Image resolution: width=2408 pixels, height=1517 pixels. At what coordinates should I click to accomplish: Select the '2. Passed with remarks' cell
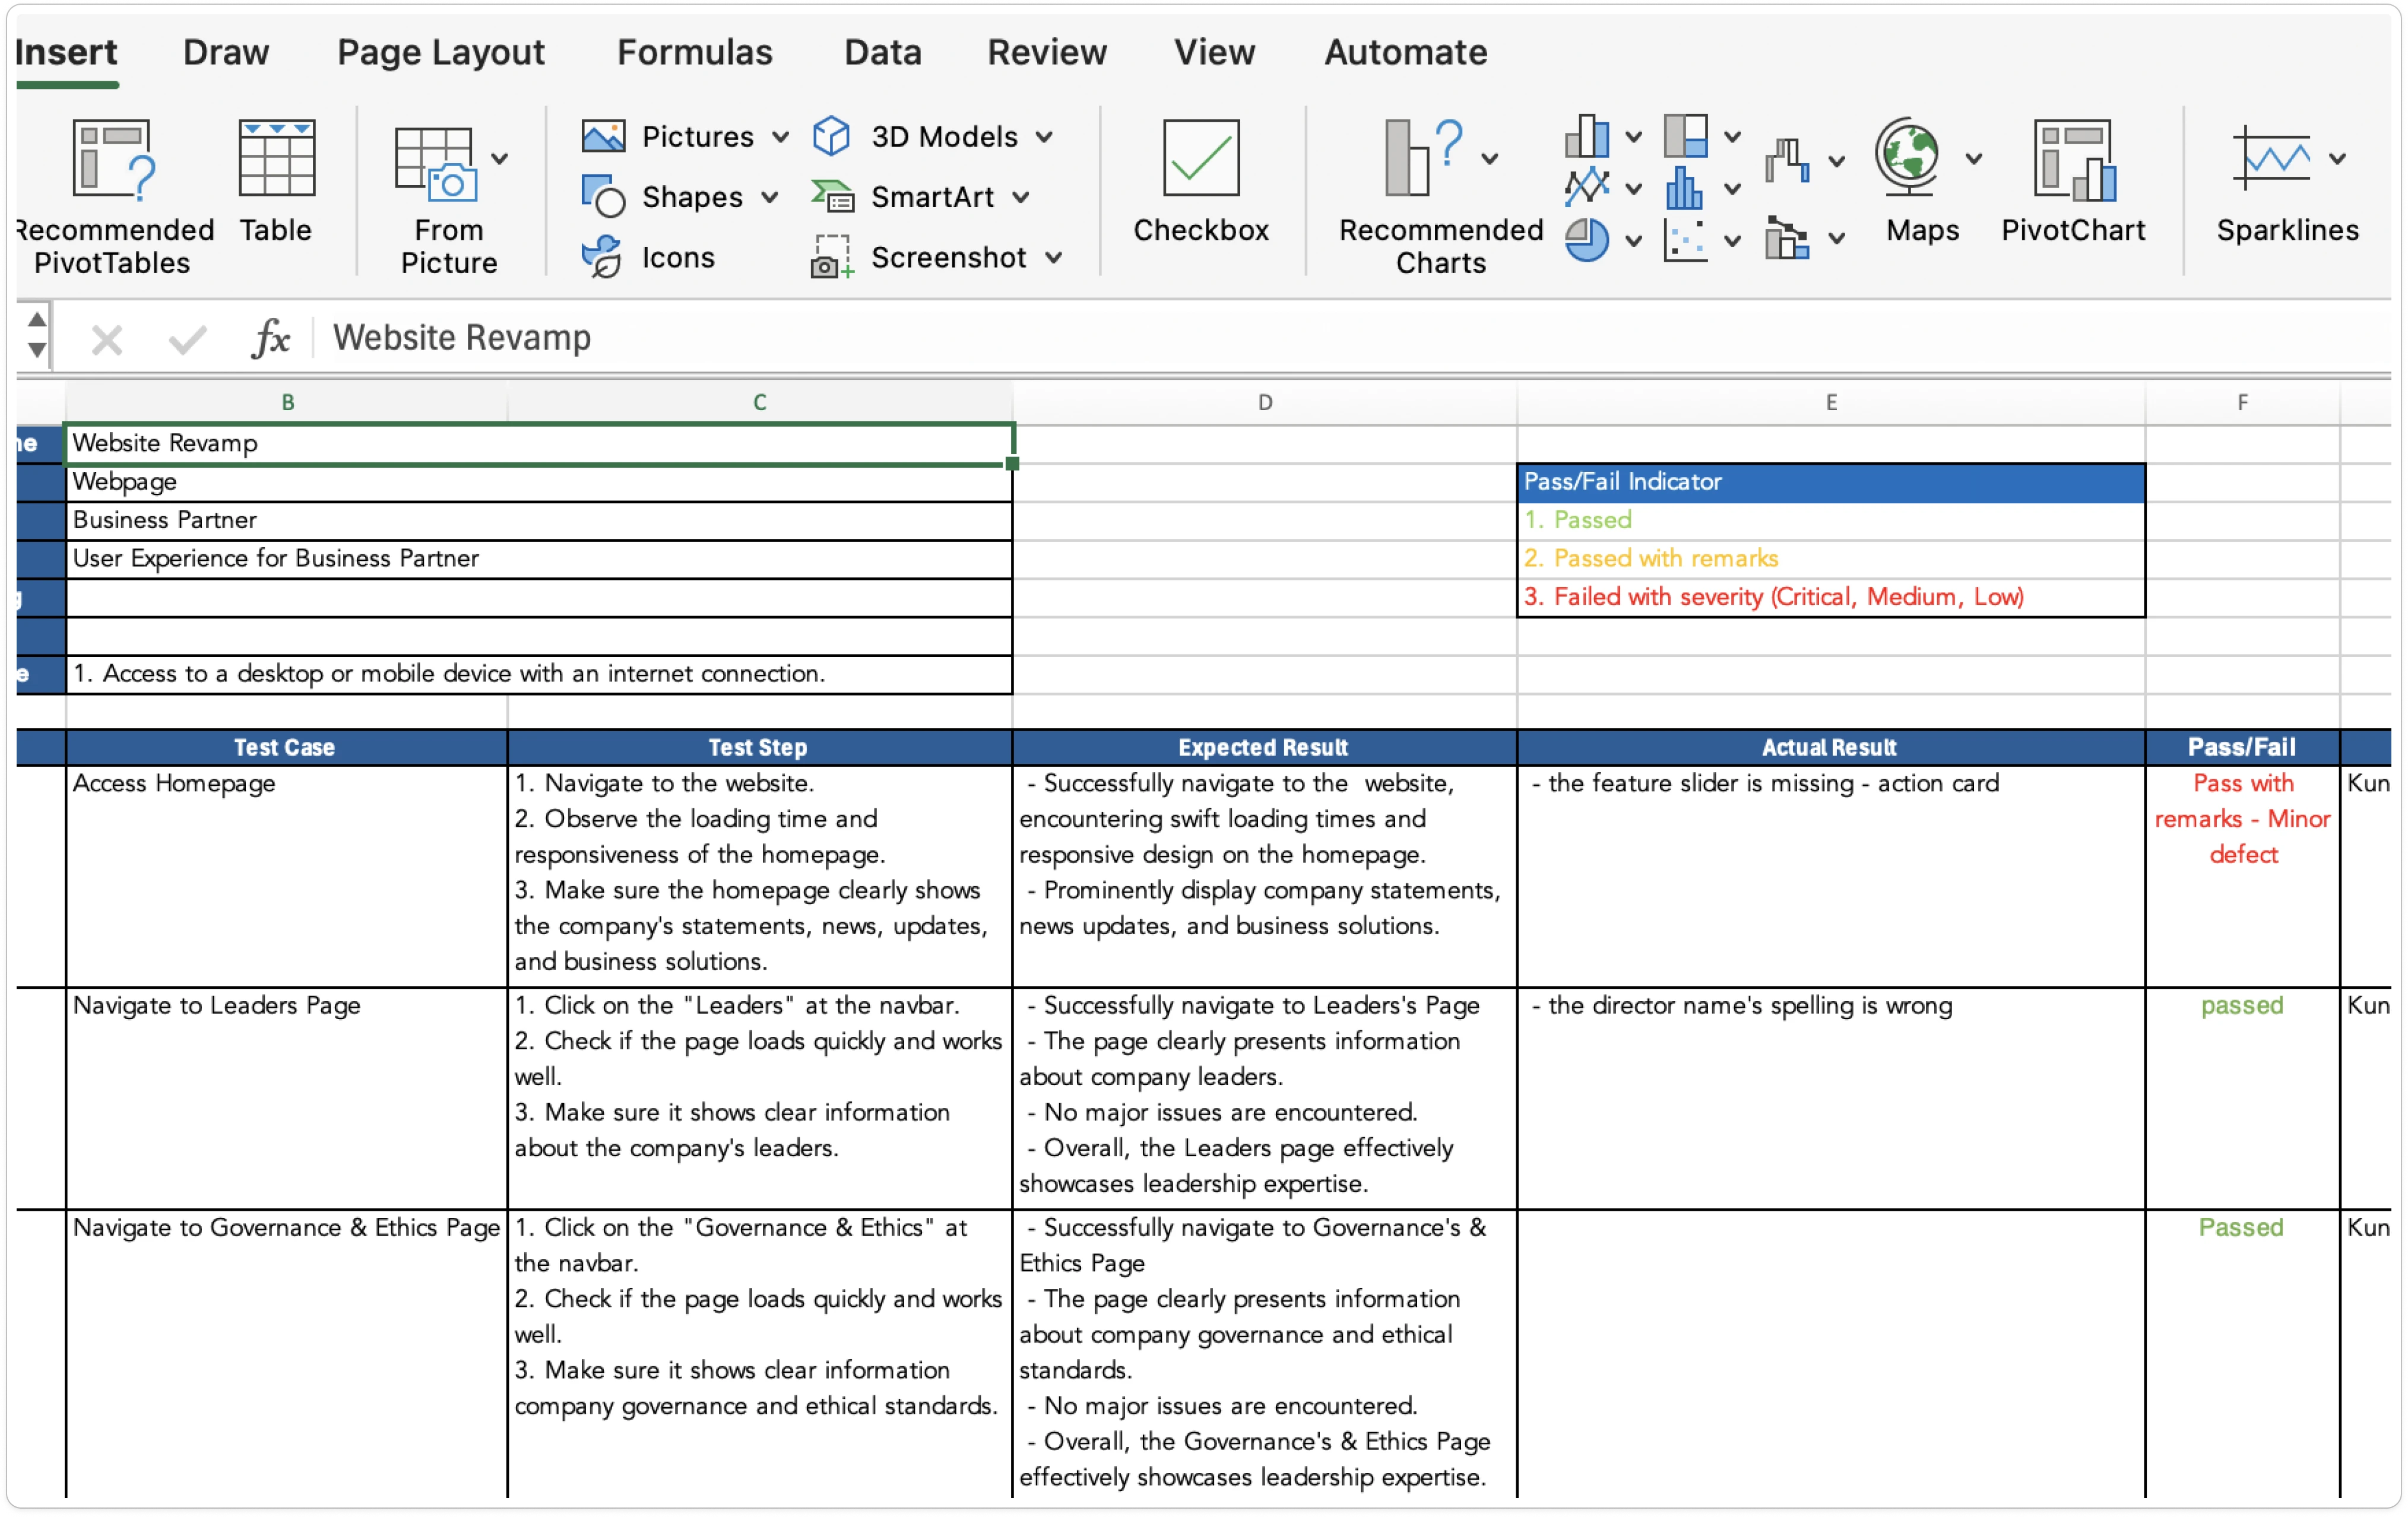coord(1831,559)
